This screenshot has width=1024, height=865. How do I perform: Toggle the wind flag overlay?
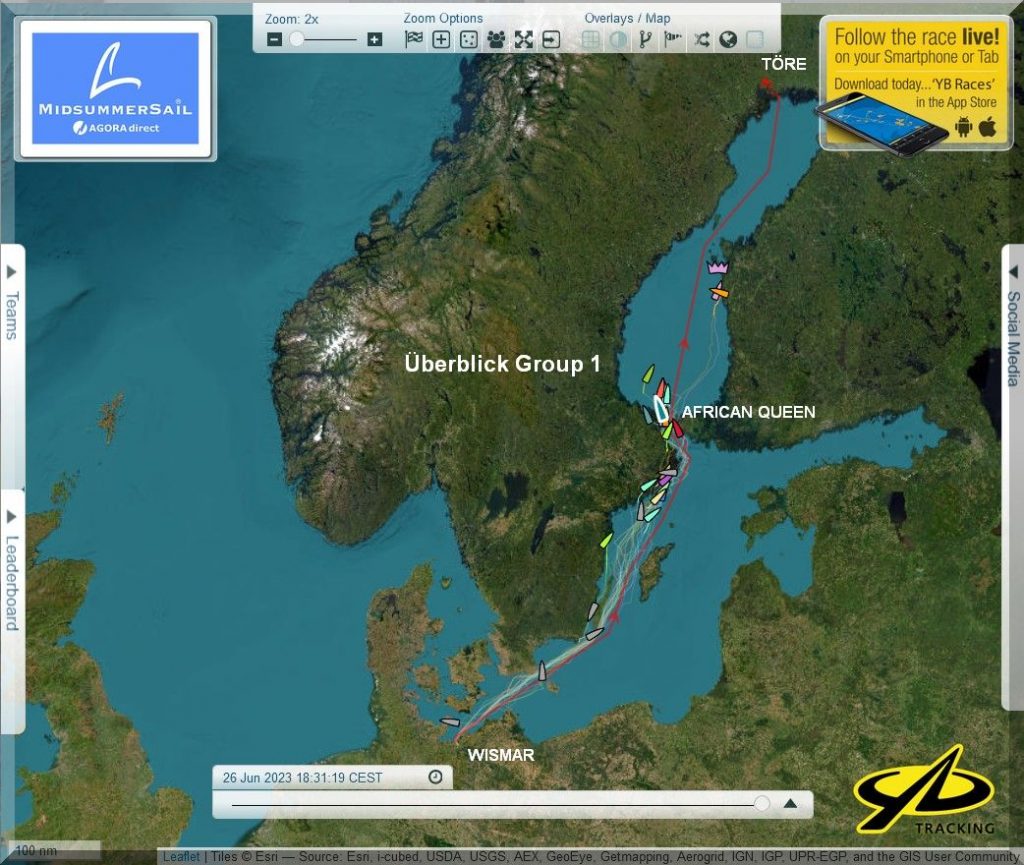coord(673,40)
